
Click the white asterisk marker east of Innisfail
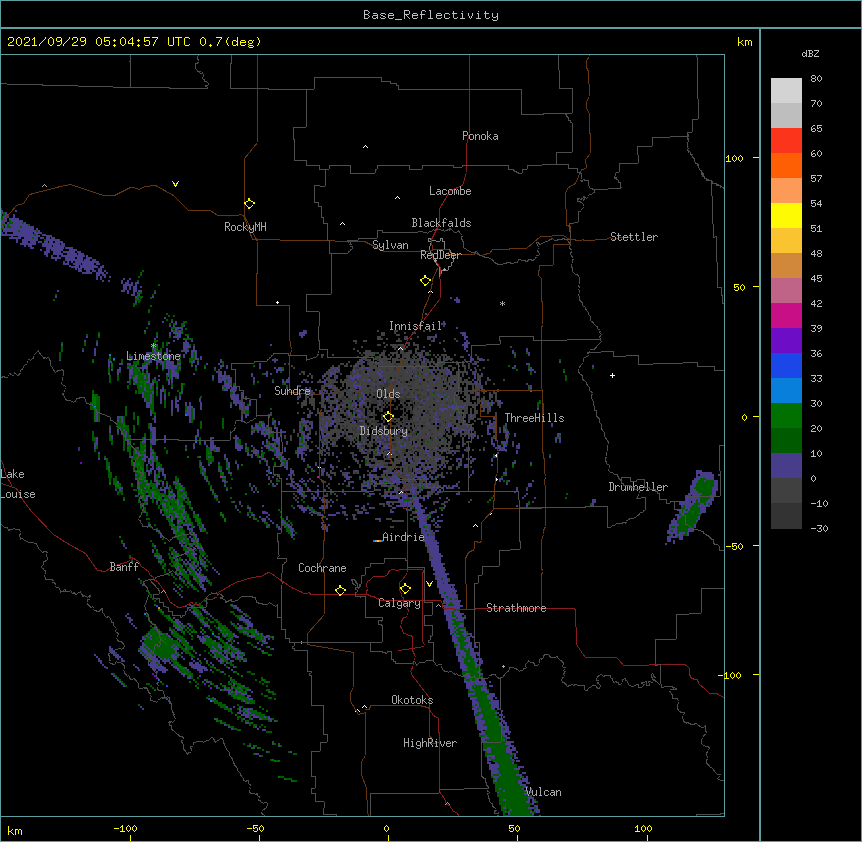click(x=502, y=303)
